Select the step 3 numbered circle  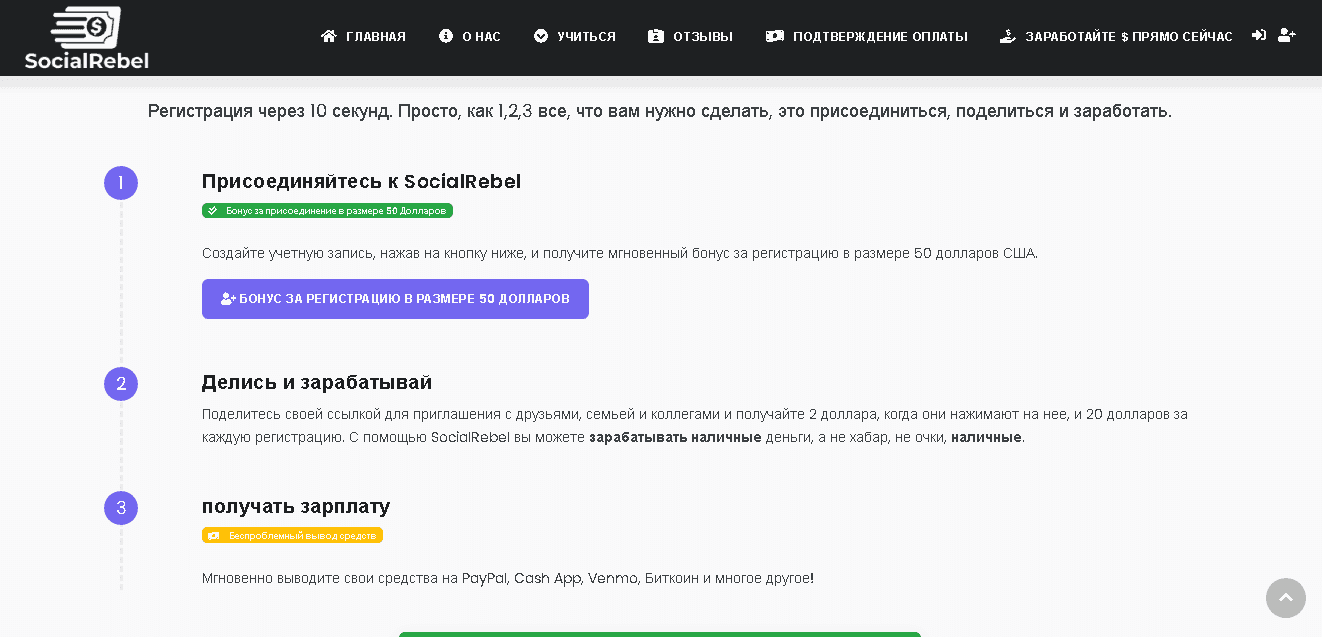click(121, 508)
